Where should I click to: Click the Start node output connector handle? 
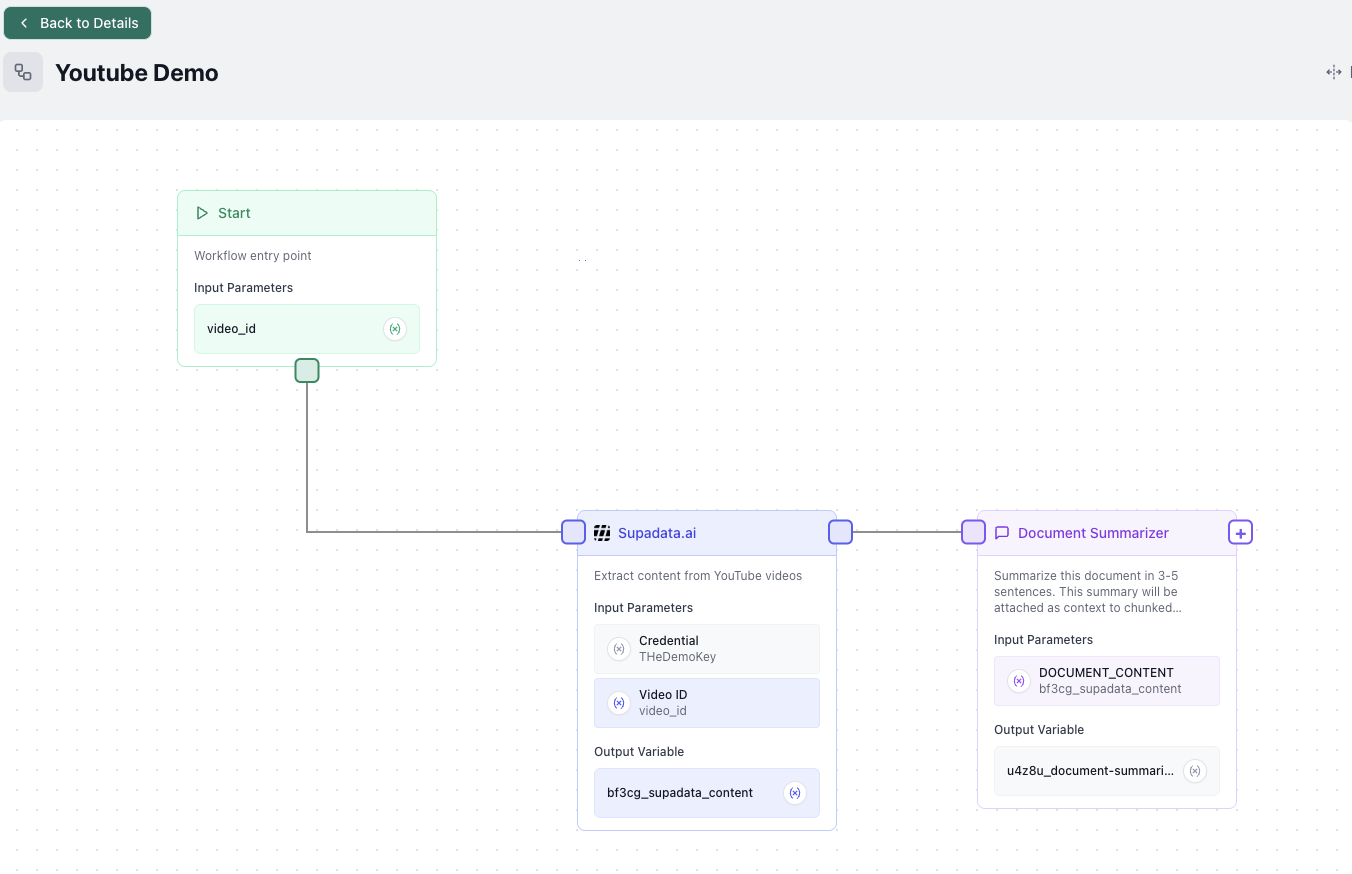coord(307,371)
